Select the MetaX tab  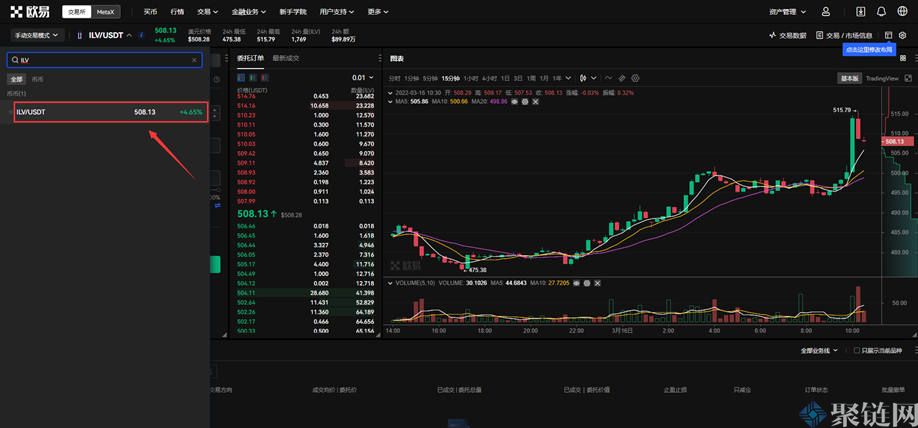(x=106, y=12)
